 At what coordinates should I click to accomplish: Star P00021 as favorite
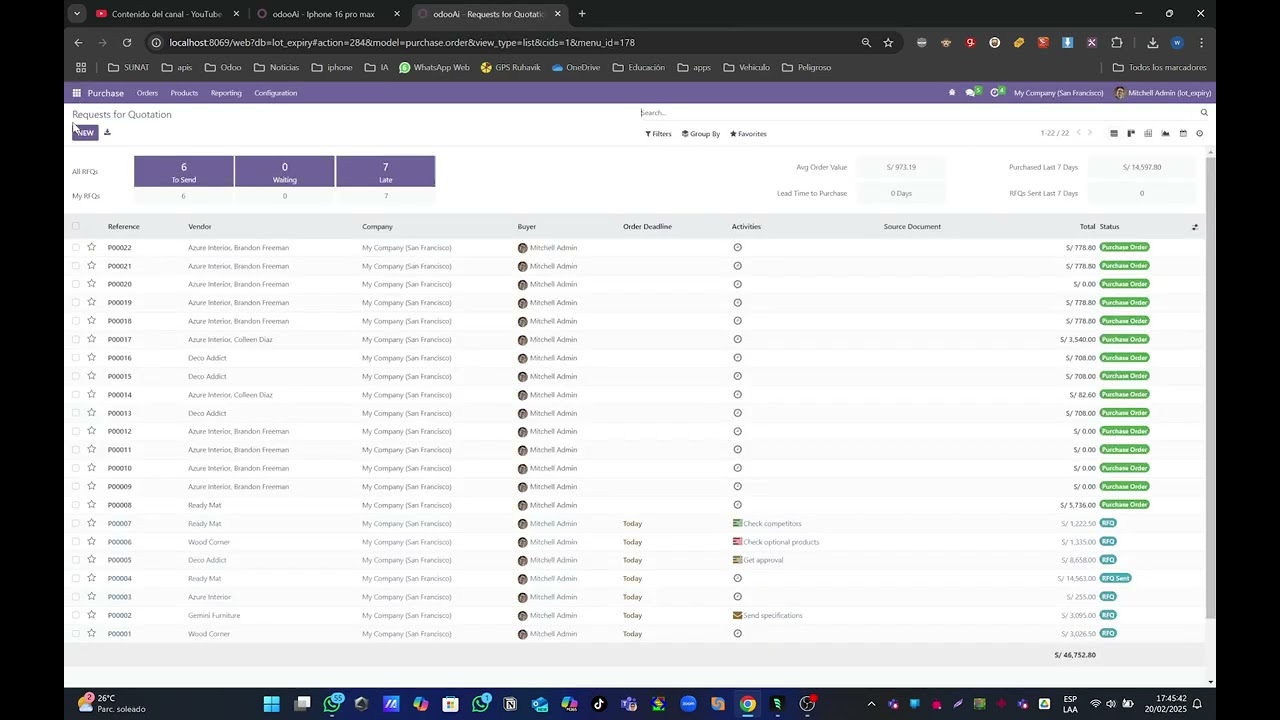tap(91, 266)
